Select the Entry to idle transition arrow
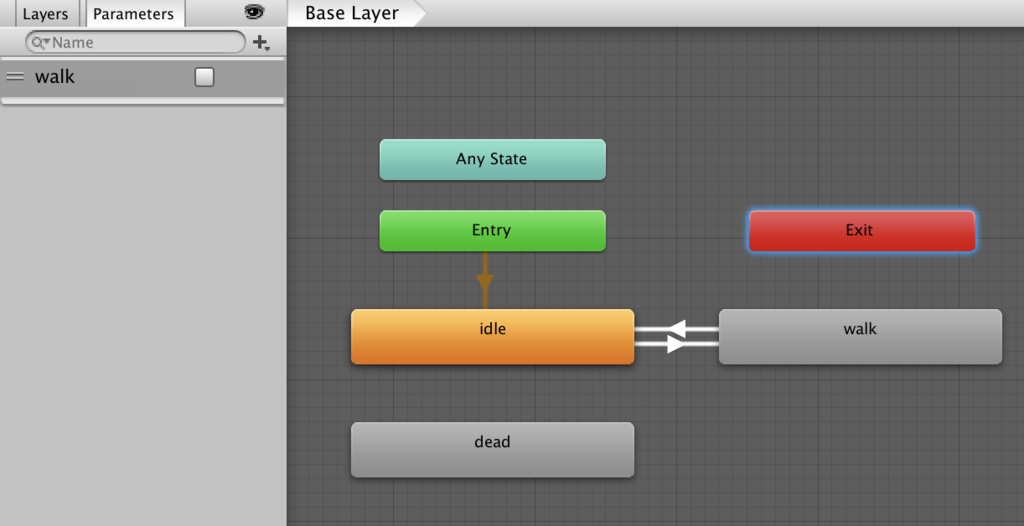 pyautogui.click(x=485, y=281)
